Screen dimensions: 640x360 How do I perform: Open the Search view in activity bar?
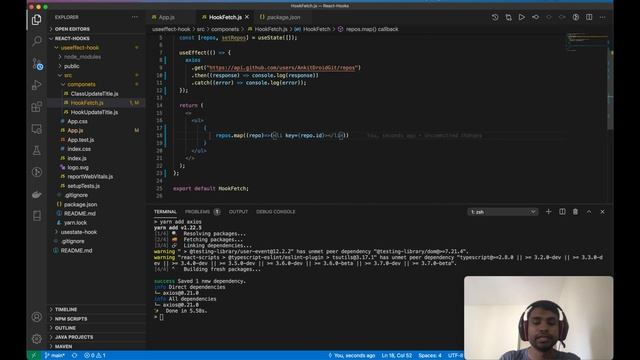pyautogui.click(x=37, y=41)
